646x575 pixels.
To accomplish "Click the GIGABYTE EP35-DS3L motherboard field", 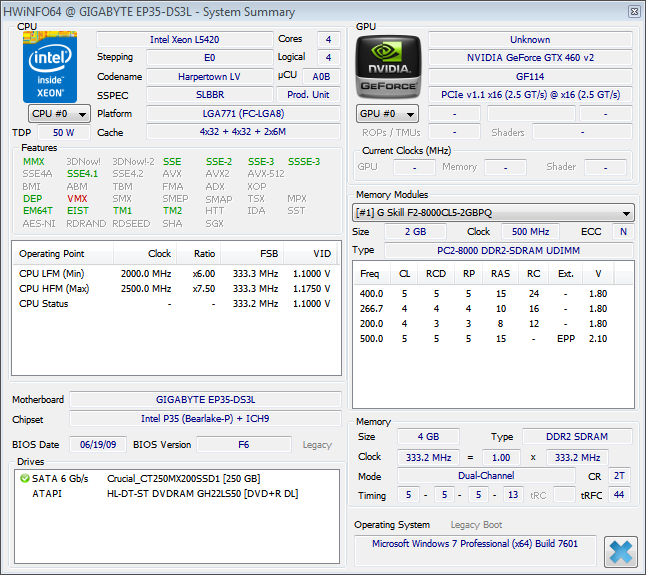I will click(205, 400).
